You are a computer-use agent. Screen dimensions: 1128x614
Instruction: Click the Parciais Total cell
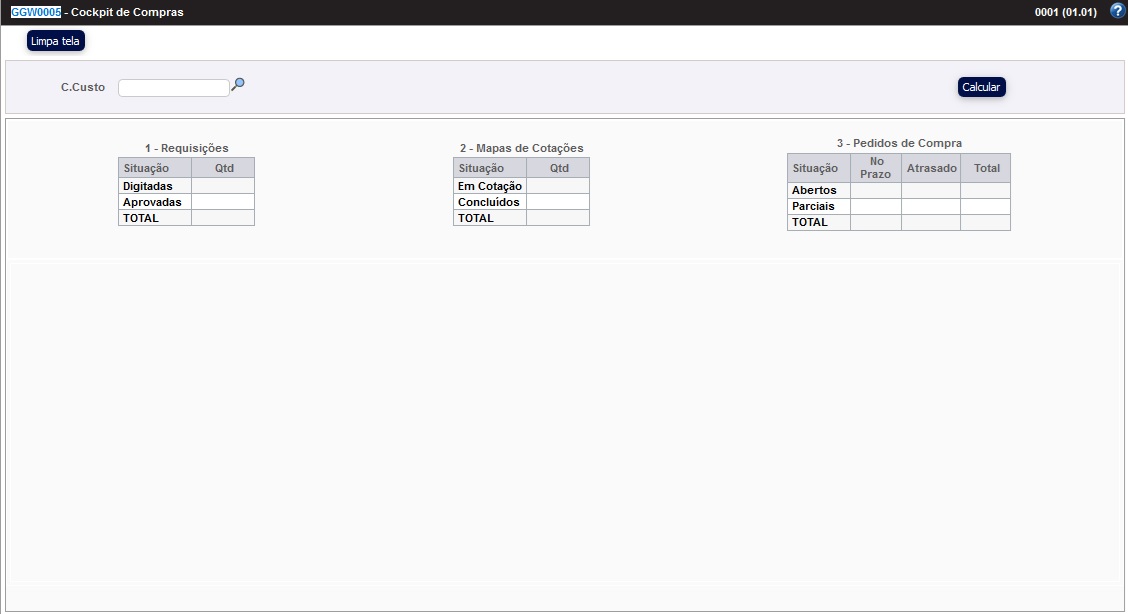point(985,206)
